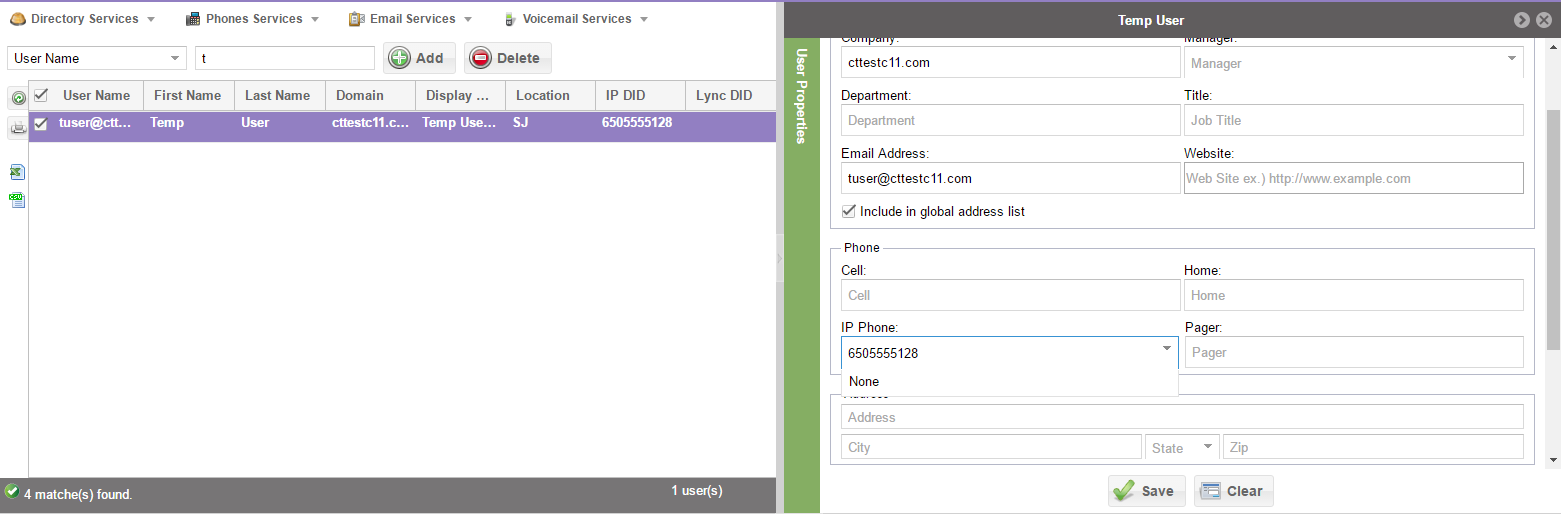This screenshot has height=514, width=1561.
Task: Click the splitter collapse handle between panels
Action: (780, 258)
